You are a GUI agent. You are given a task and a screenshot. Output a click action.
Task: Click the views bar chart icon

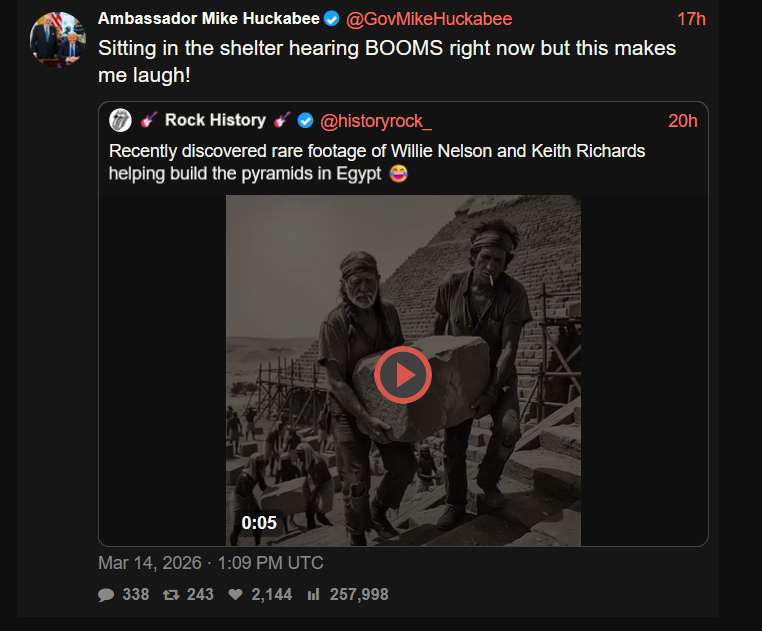pos(313,594)
